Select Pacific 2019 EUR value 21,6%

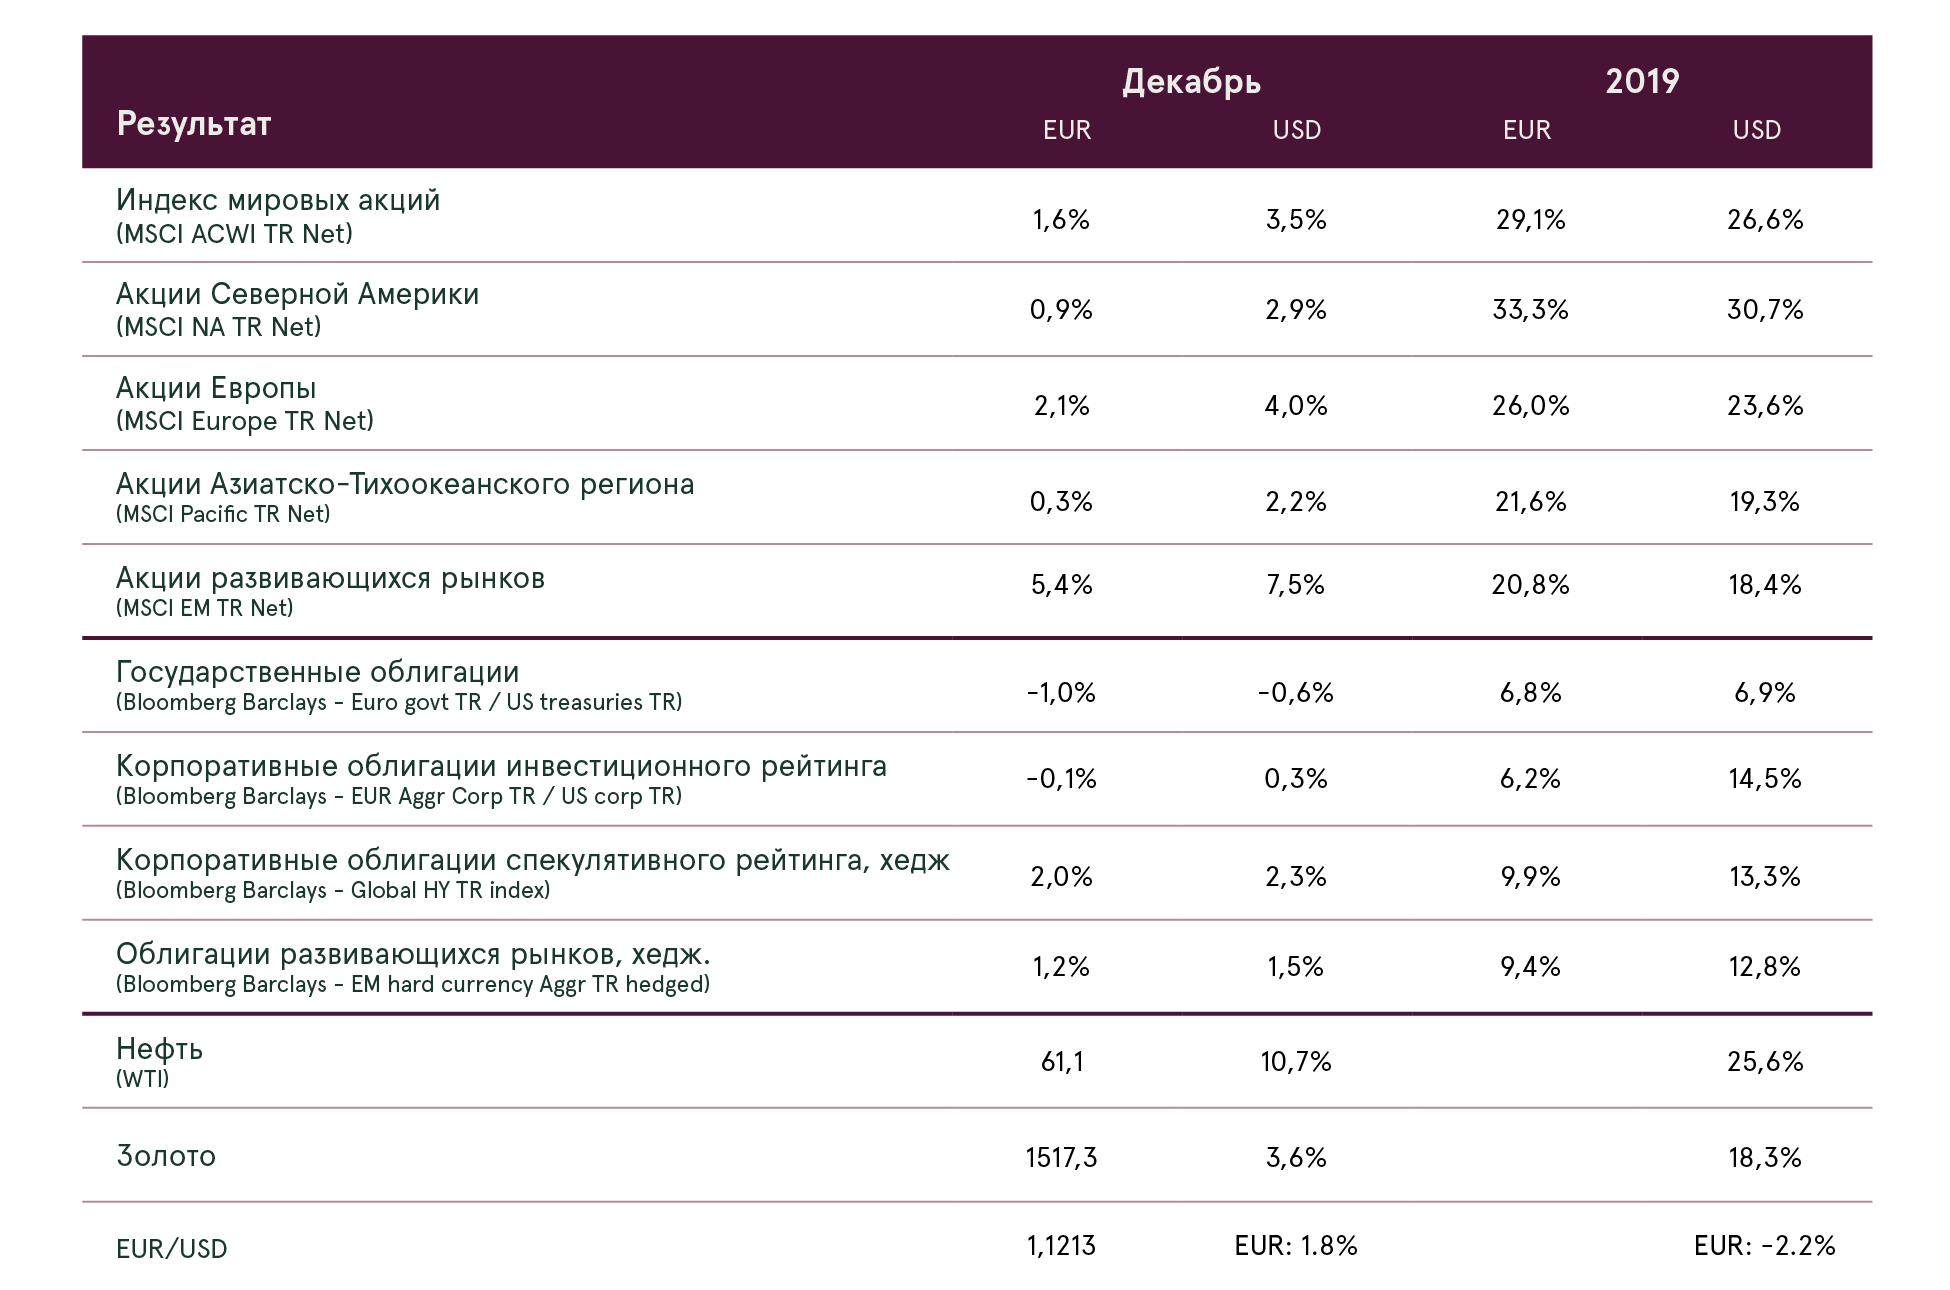(x=1530, y=502)
